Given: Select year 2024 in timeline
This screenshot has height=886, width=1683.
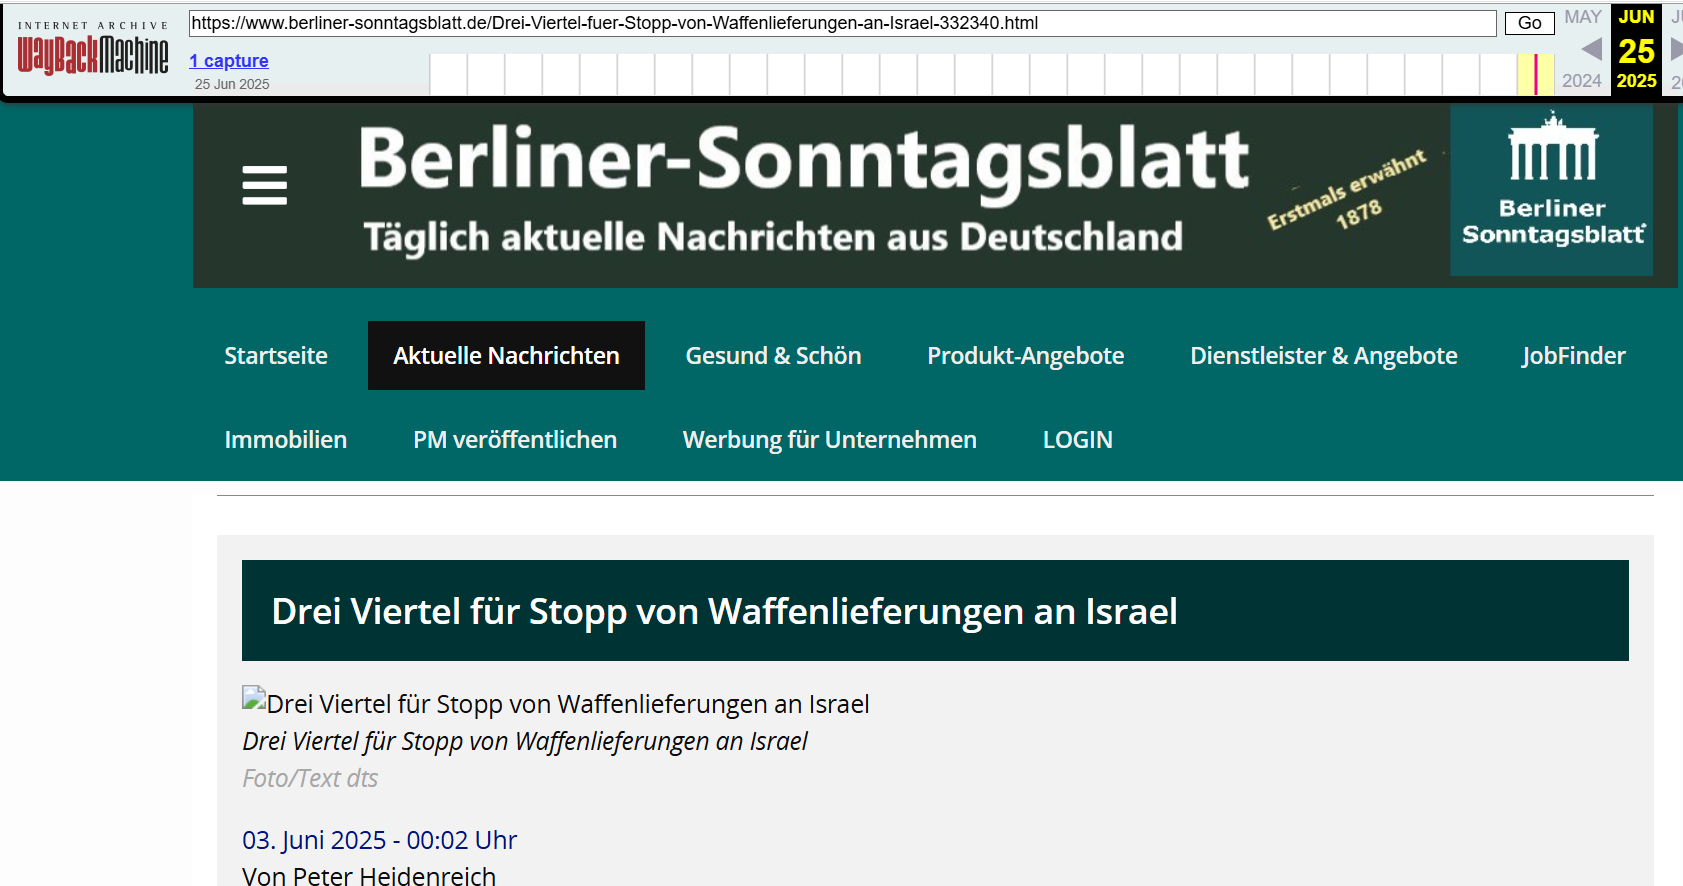Looking at the screenshot, I should (1582, 81).
